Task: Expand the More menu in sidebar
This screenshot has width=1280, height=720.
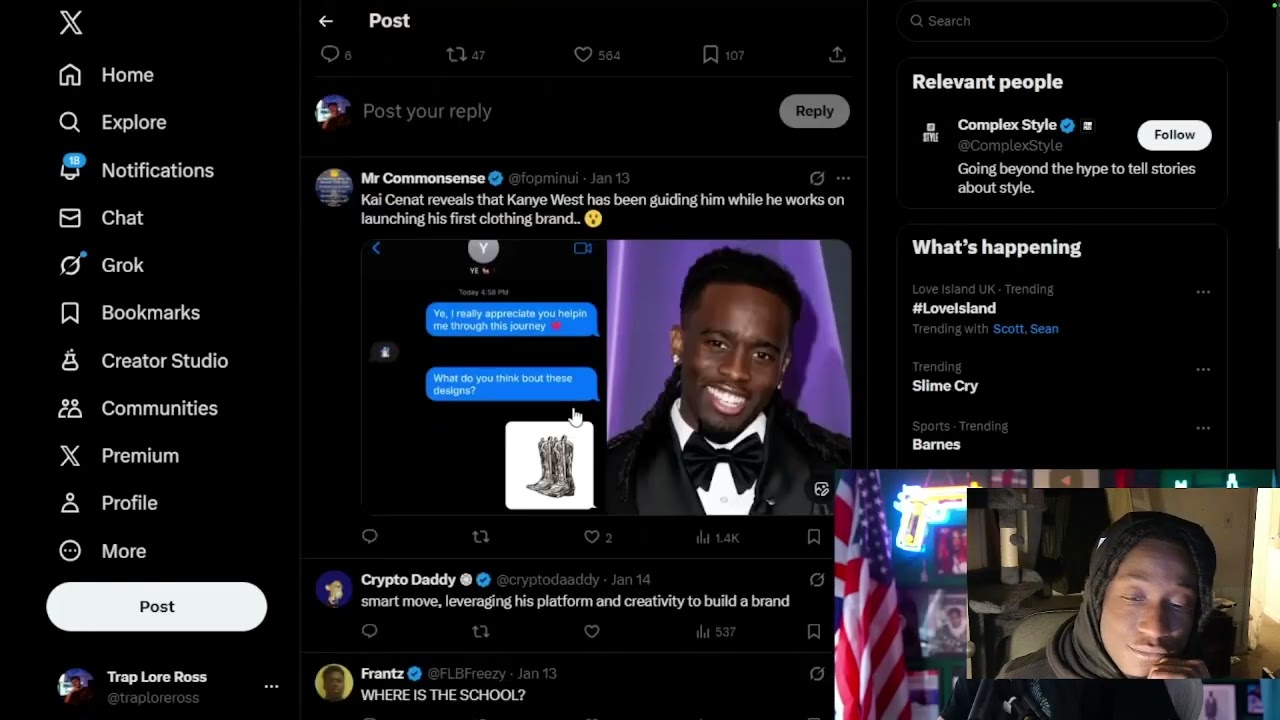Action: tap(103, 551)
